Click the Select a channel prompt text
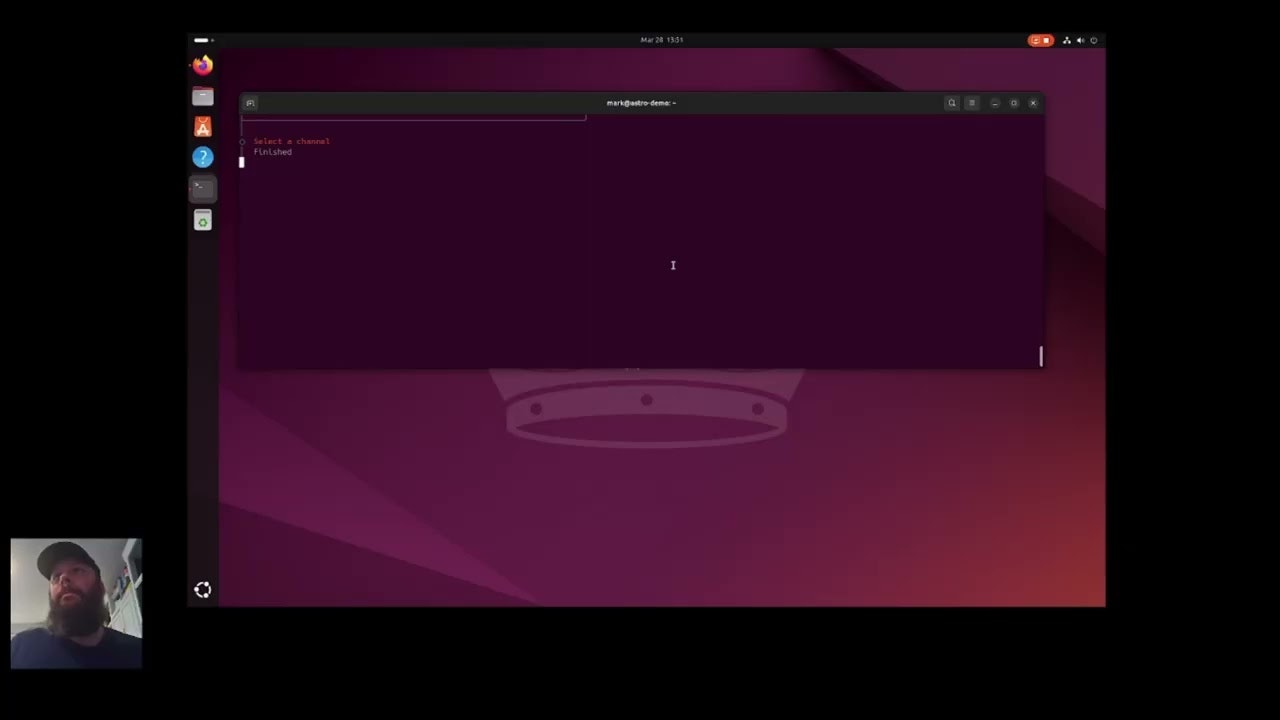1280x720 pixels. [290, 141]
